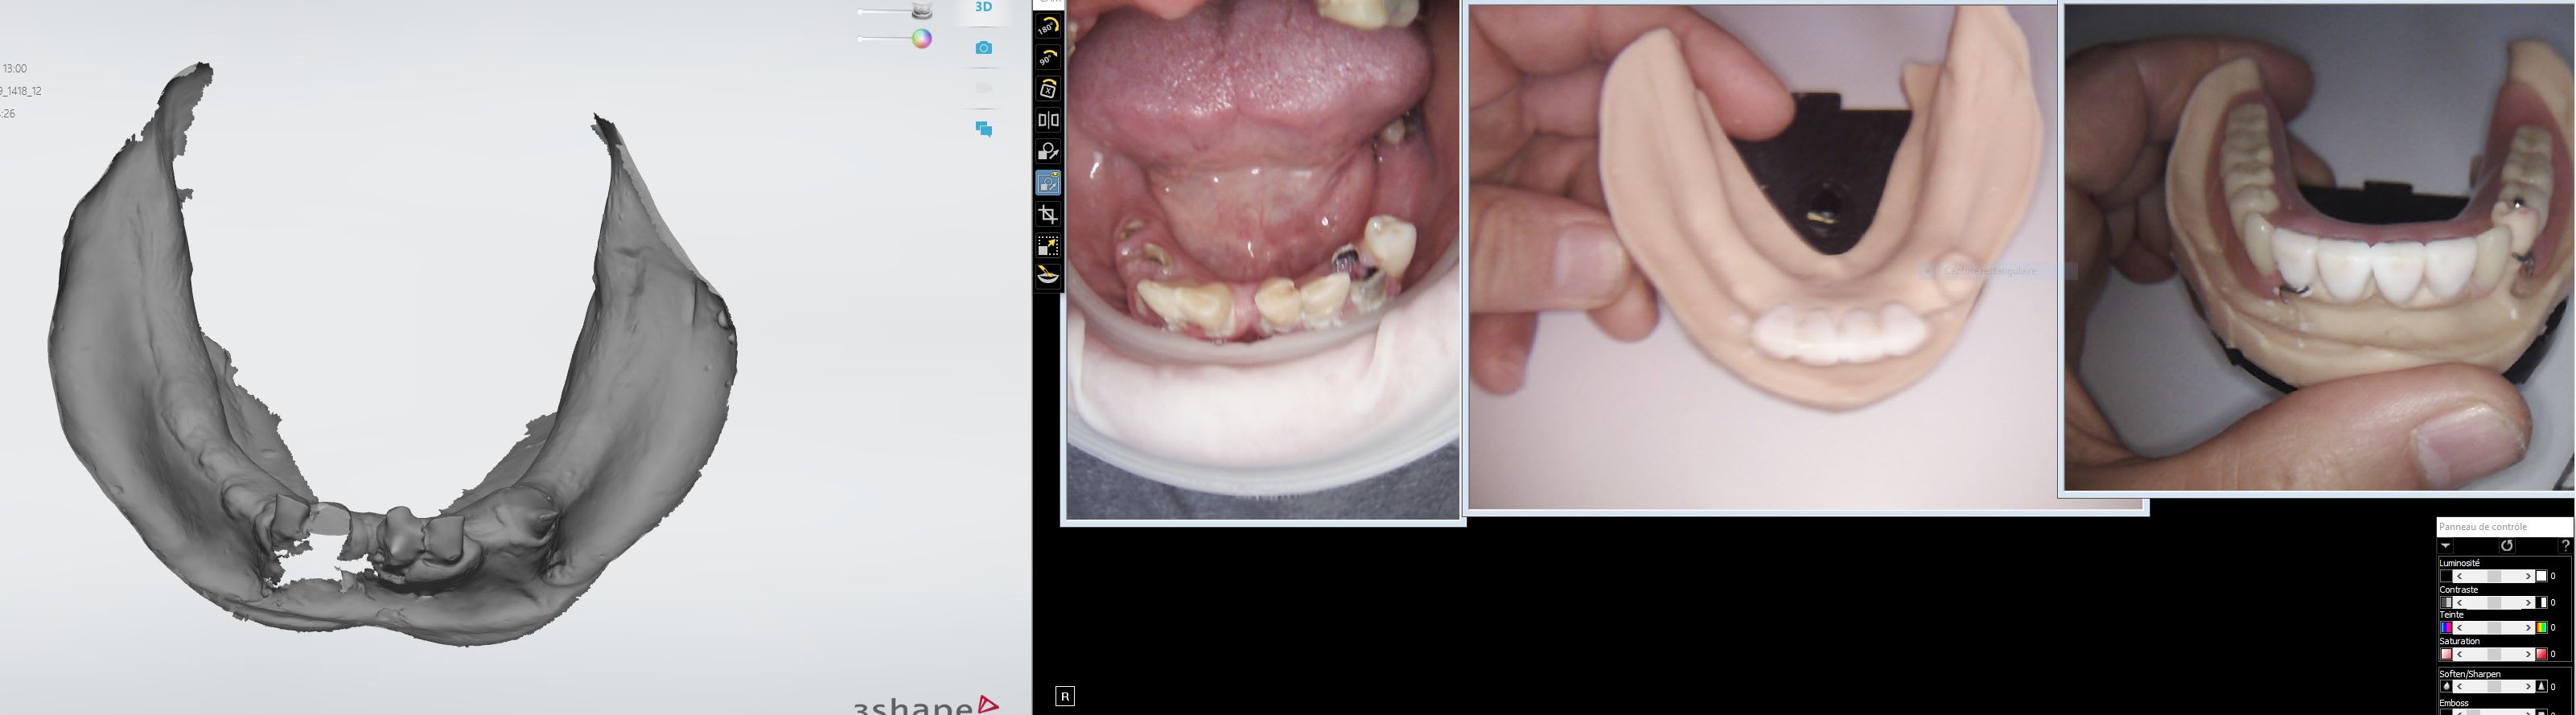Image resolution: width=2576 pixels, height=715 pixels.
Task: Click the reset icon in control panel
Action: [2506, 546]
